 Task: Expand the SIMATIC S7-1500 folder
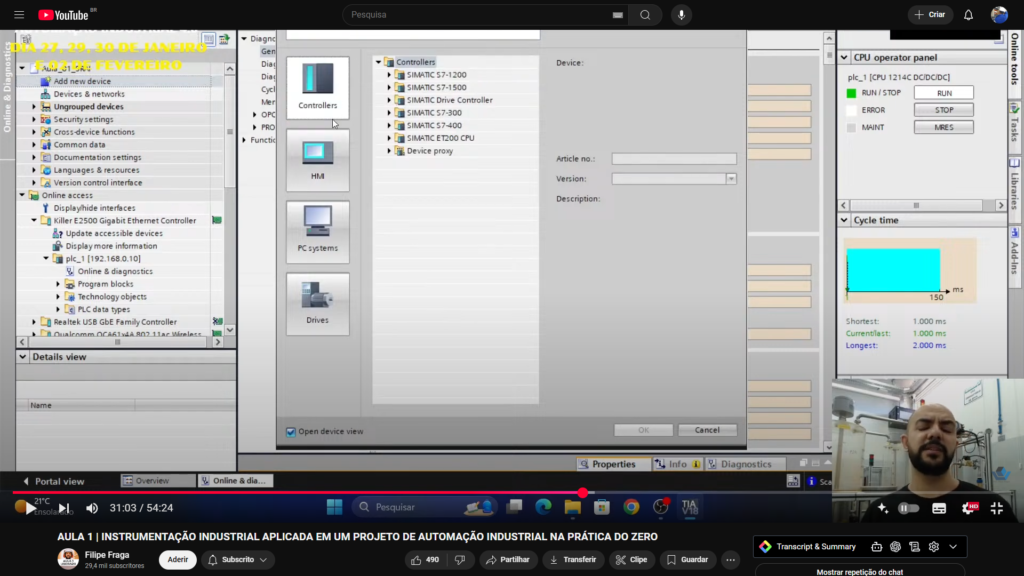pyautogui.click(x=389, y=88)
